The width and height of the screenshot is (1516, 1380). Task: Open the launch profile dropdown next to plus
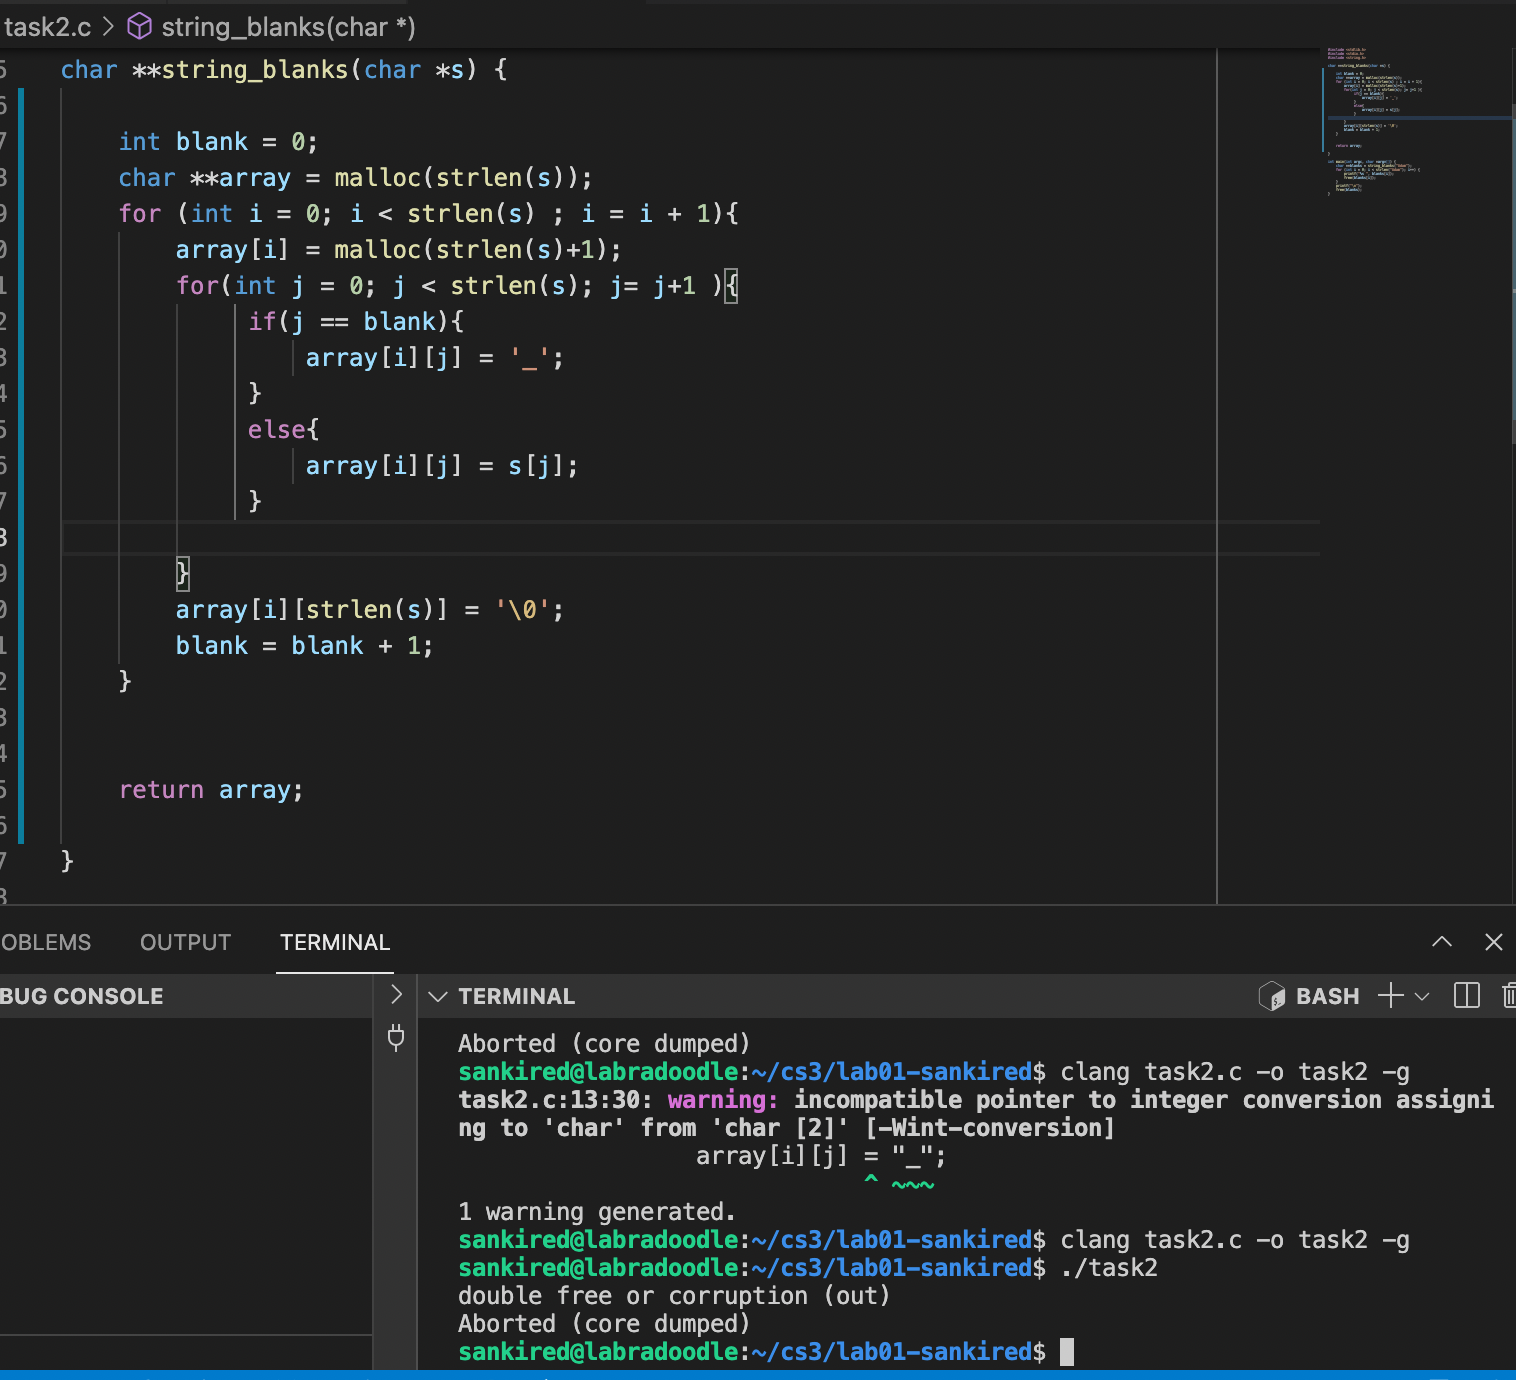tap(1422, 996)
